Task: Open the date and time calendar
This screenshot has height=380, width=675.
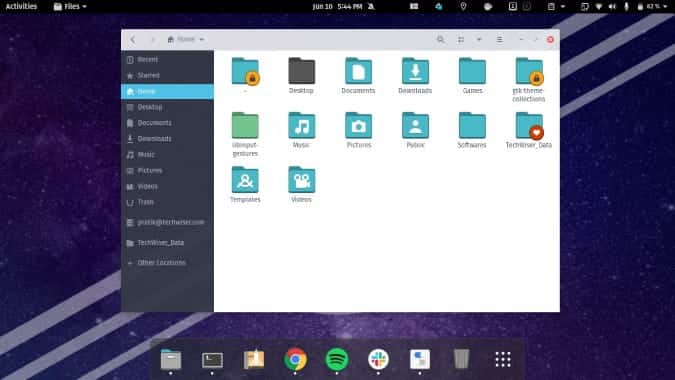Action: (x=338, y=6)
